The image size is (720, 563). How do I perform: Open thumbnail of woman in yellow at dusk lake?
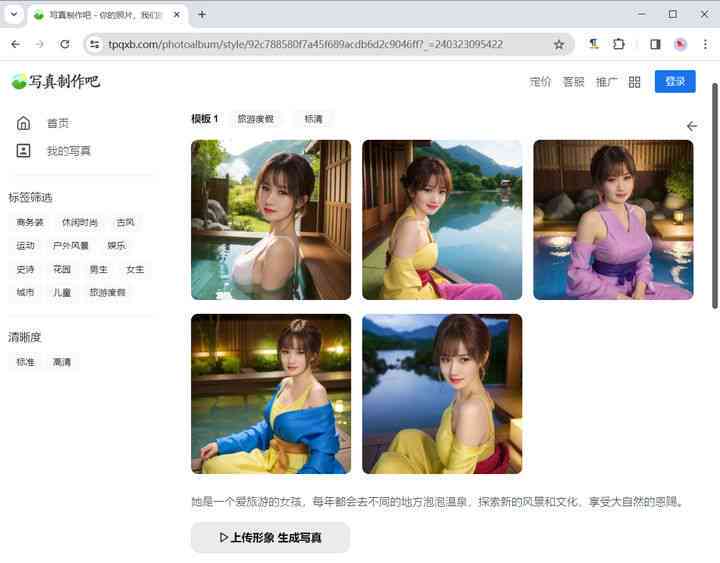(x=442, y=394)
